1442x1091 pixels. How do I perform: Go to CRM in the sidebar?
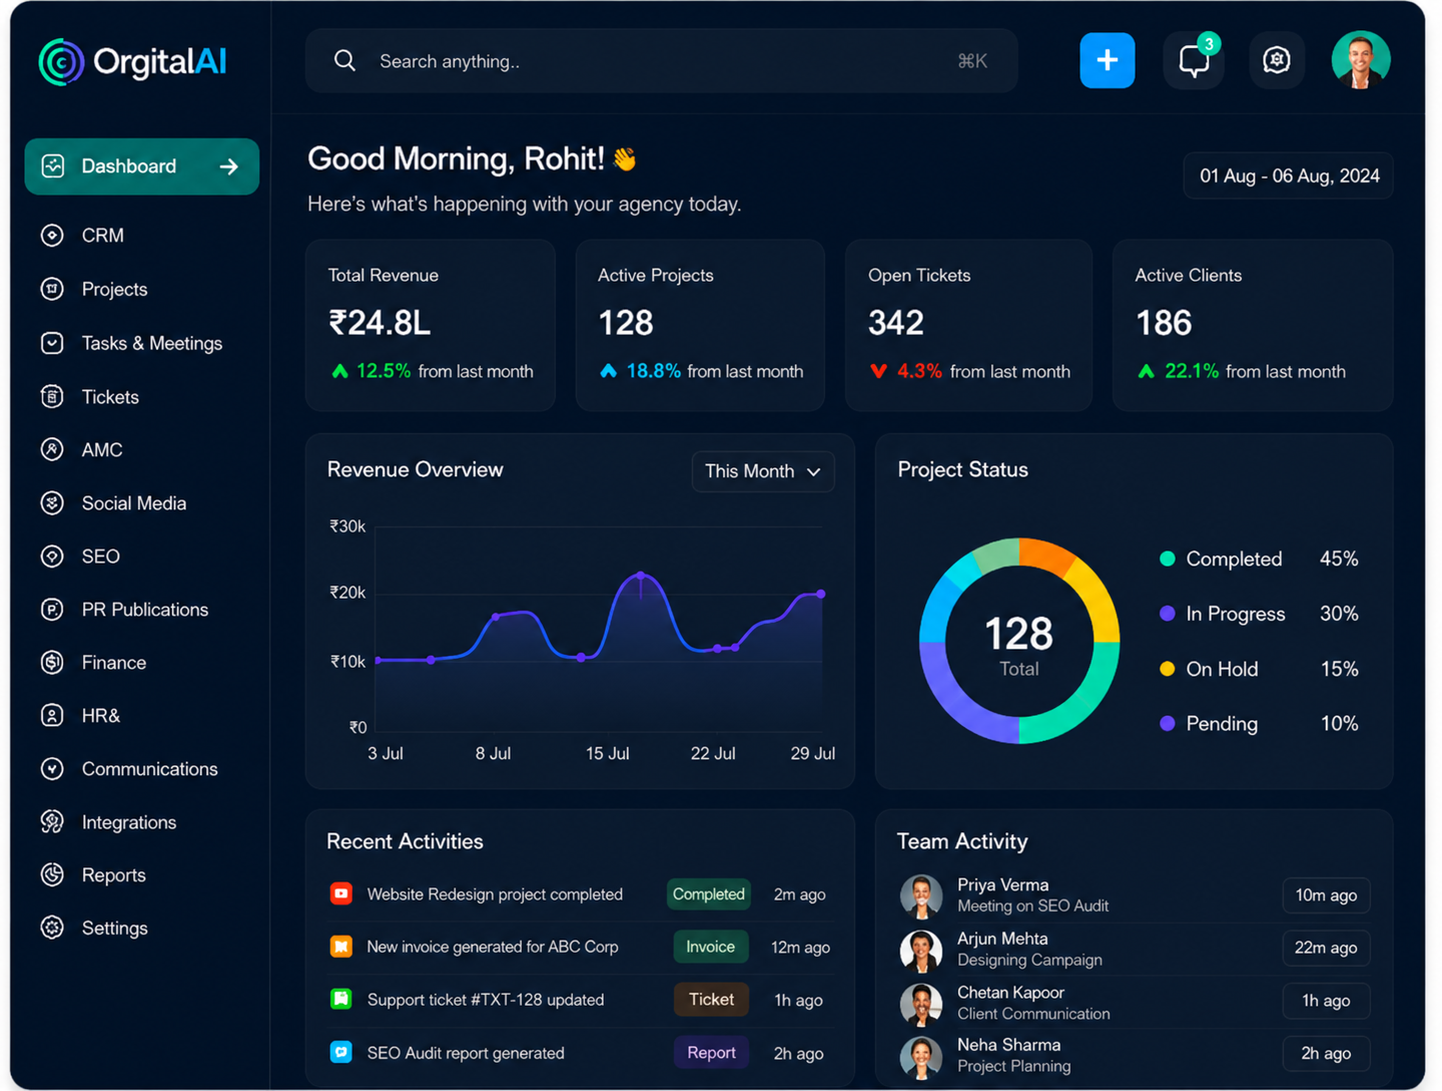pyautogui.click(x=103, y=235)
